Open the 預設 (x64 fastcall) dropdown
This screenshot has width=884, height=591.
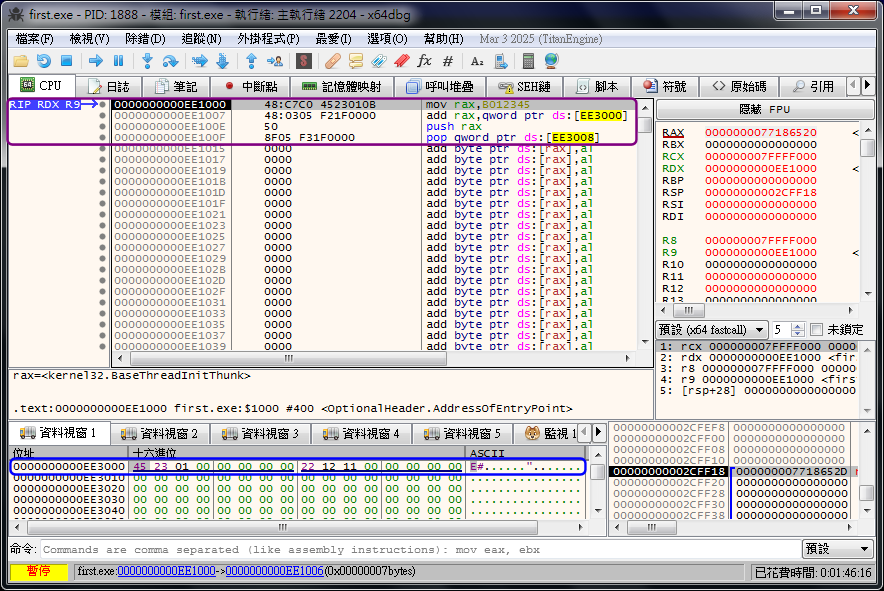pyautogui.click(x=711, y=330)
